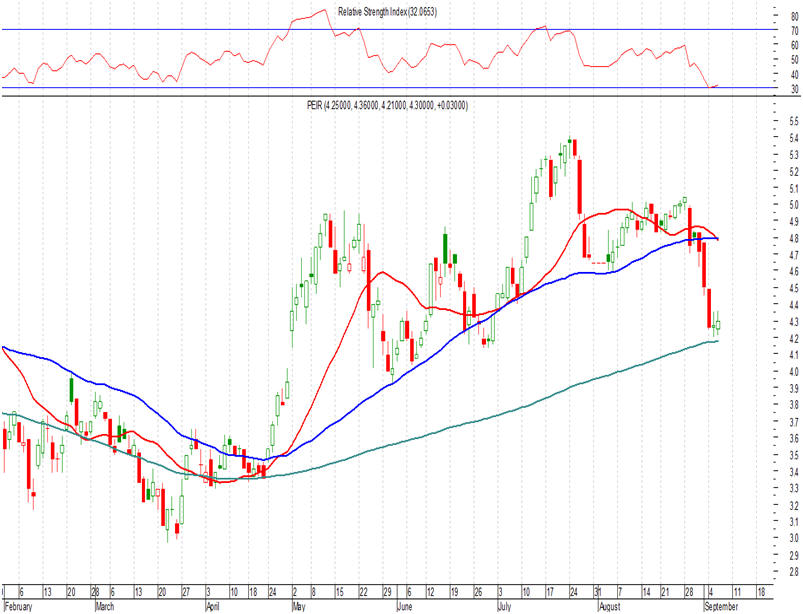Click the 22 date label in May
This screenshot has height=614, width=803.
(363, 592)
